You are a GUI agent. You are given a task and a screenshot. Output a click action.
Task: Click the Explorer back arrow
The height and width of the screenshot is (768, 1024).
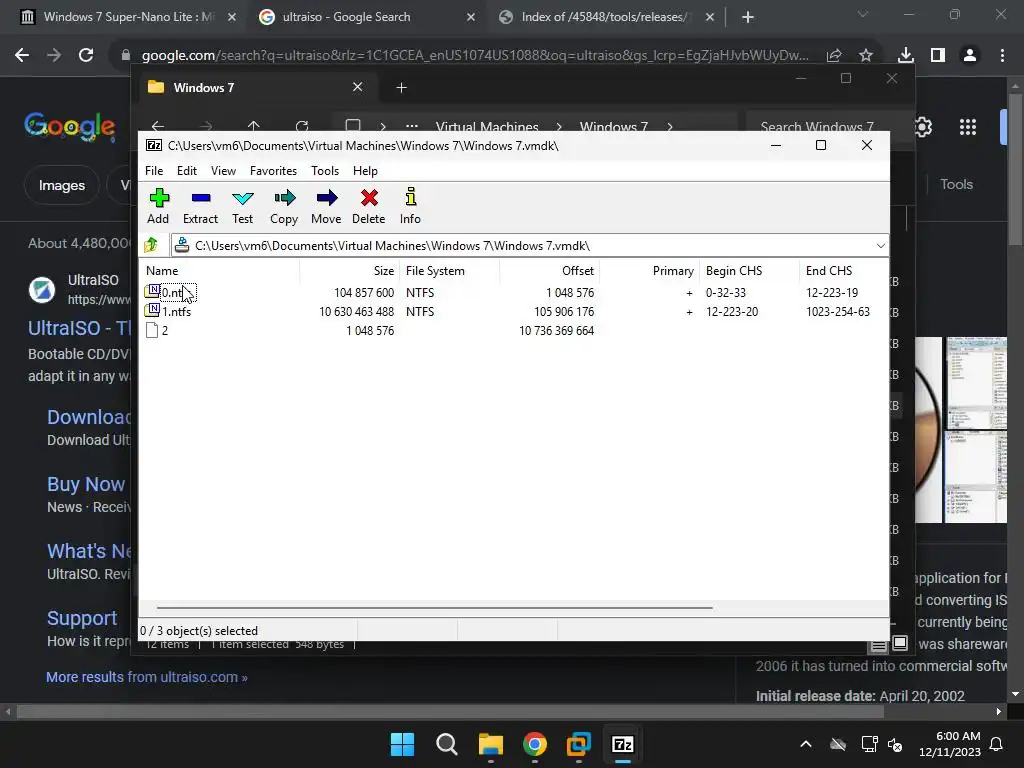coord(157,125)
